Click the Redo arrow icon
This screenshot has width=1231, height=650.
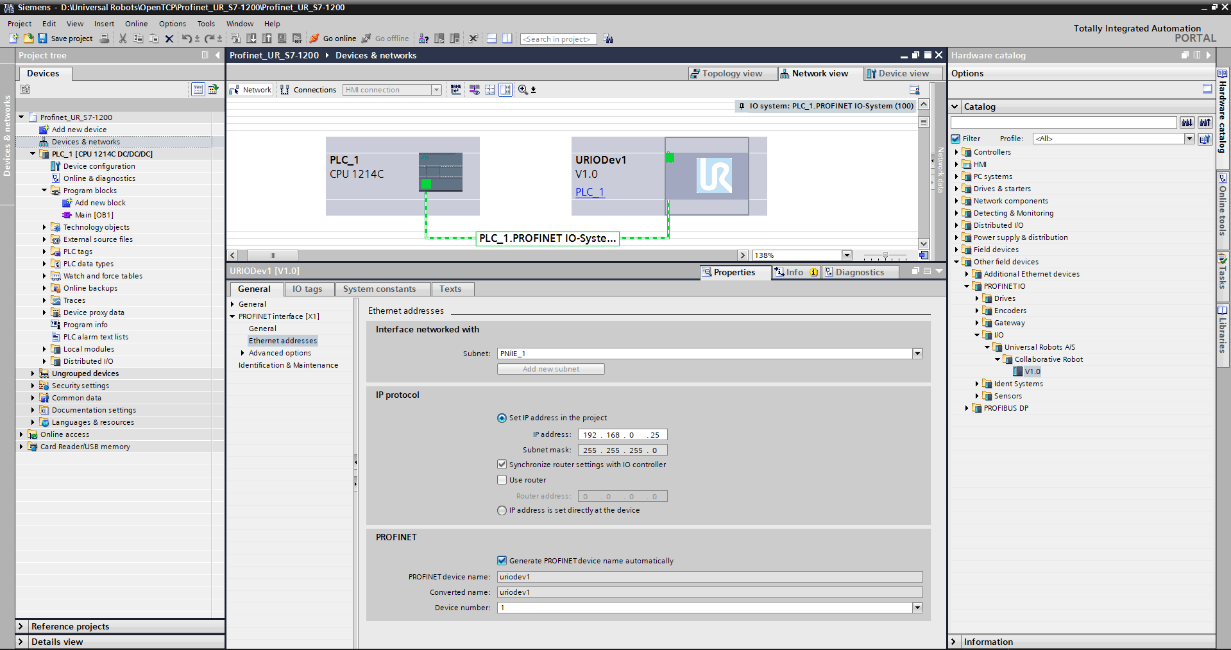210,38
